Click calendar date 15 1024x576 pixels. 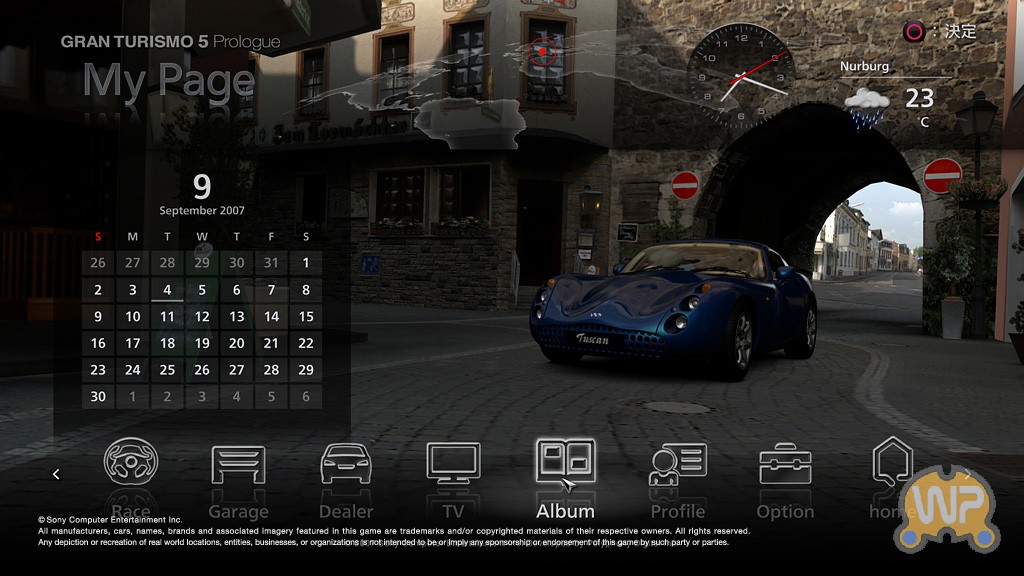tap(306, 317)
